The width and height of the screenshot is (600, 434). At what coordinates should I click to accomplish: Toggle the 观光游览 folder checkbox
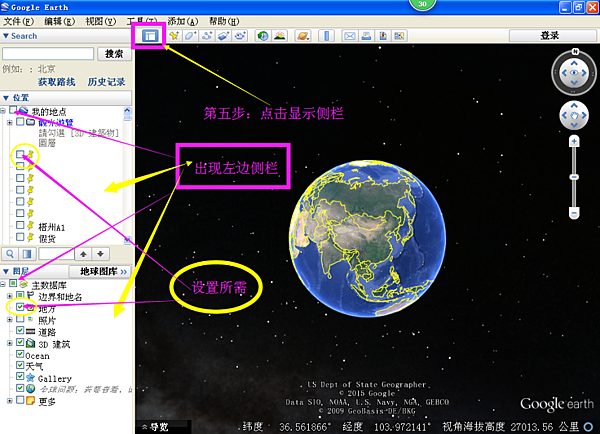pyautogui.click(x=20, y=121)
